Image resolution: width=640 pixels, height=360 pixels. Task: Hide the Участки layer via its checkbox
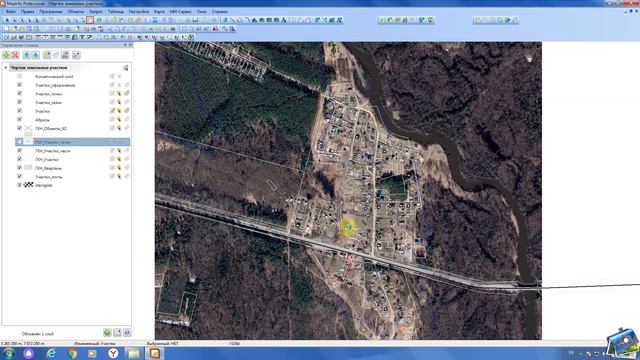(x=19, y=111)
